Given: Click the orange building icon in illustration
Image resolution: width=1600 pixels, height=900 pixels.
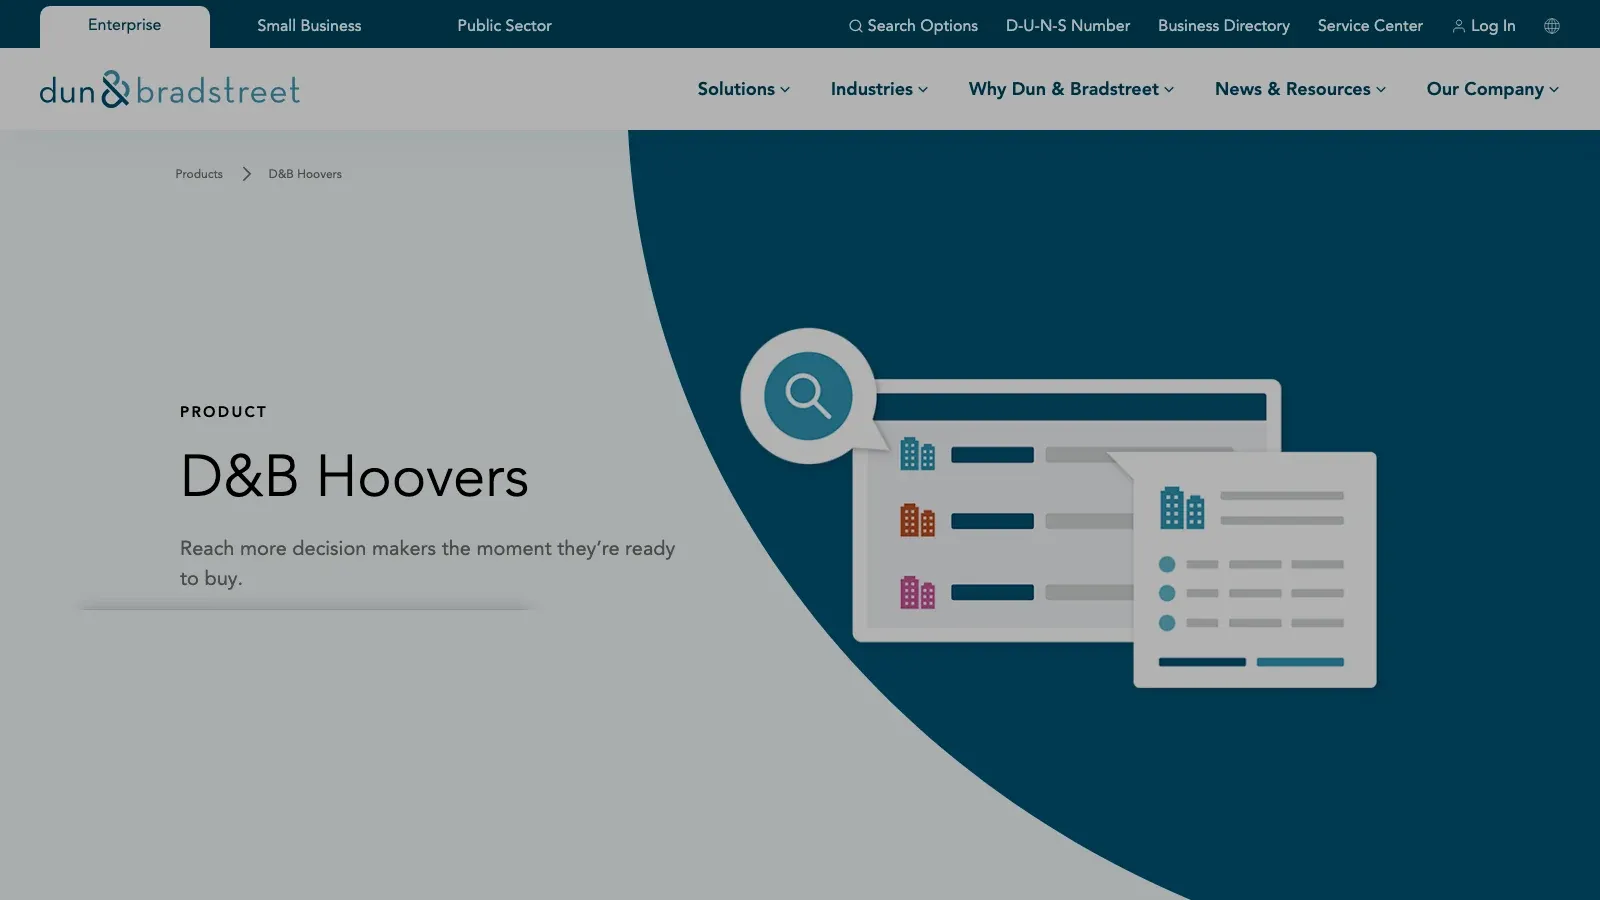Looking at the screenshot, I should (917, 520).
